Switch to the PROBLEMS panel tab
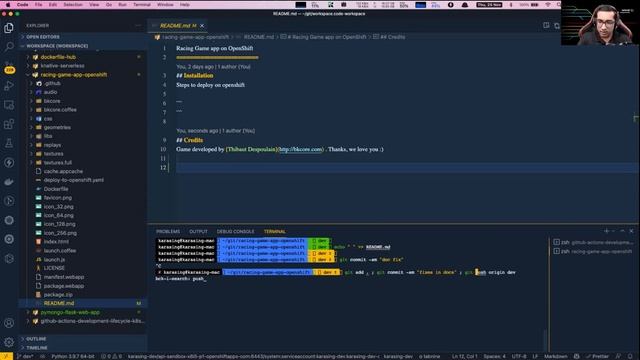Screen dimensions: 640x360 168,231
